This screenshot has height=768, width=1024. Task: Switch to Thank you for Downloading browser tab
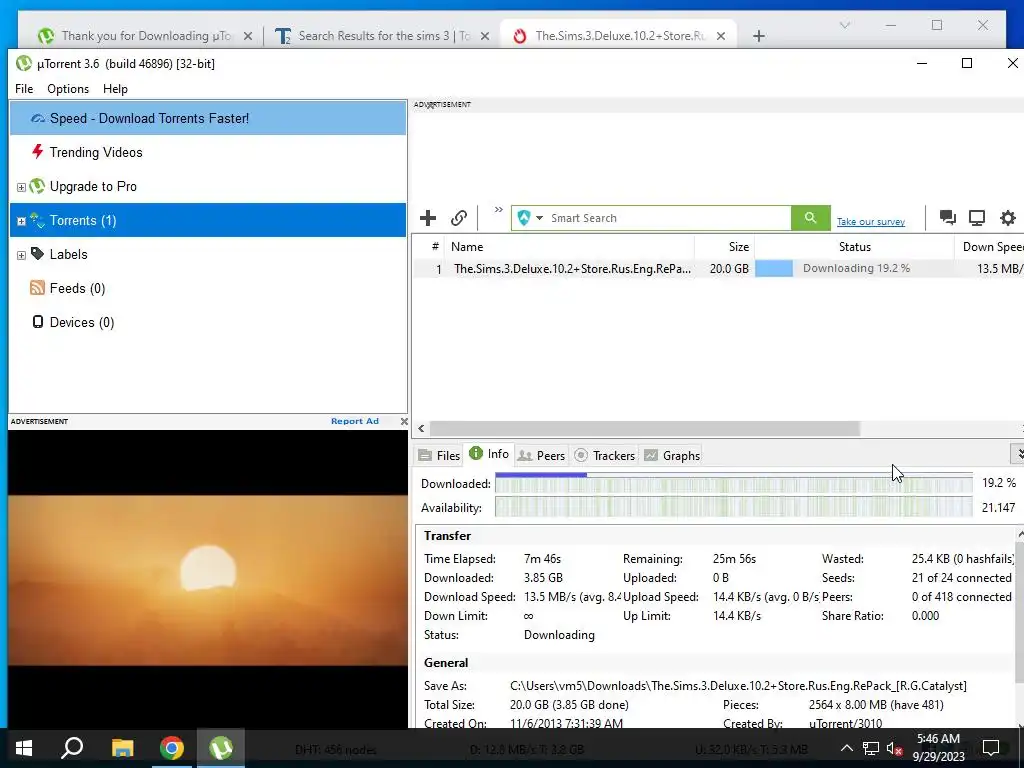146,36
